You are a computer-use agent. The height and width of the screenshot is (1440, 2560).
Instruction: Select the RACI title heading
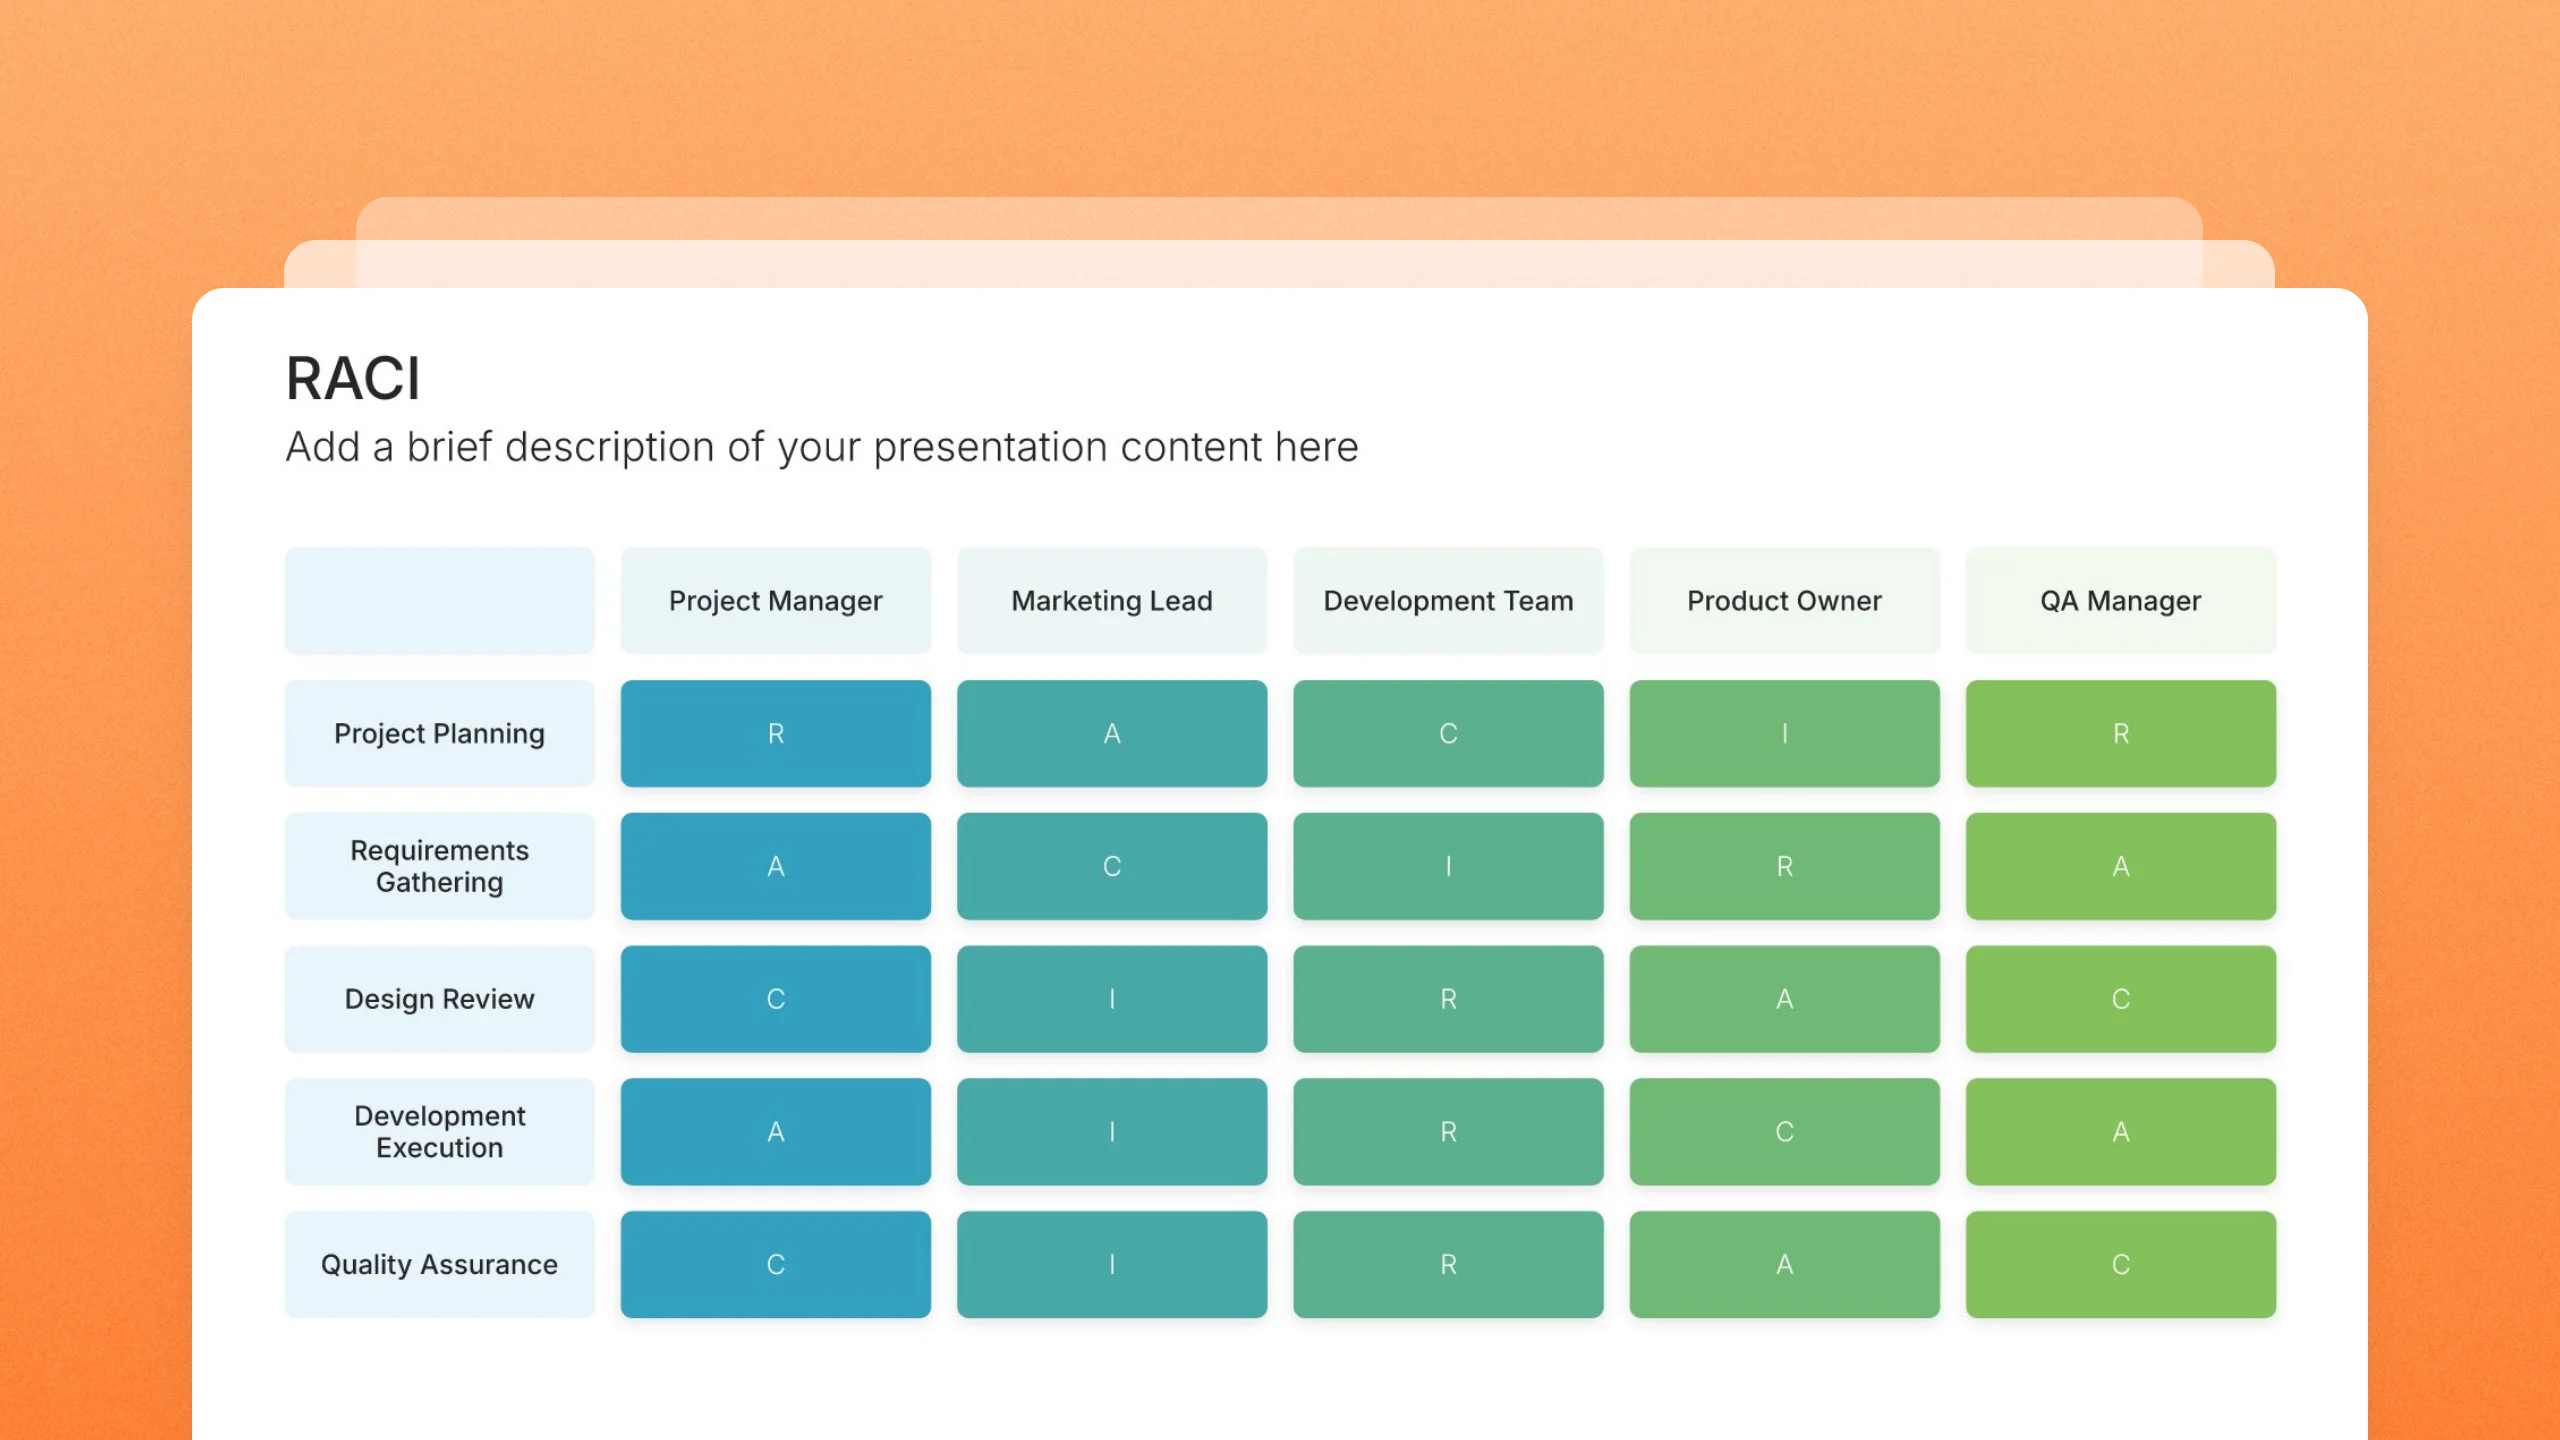click(x=353, y=379)
